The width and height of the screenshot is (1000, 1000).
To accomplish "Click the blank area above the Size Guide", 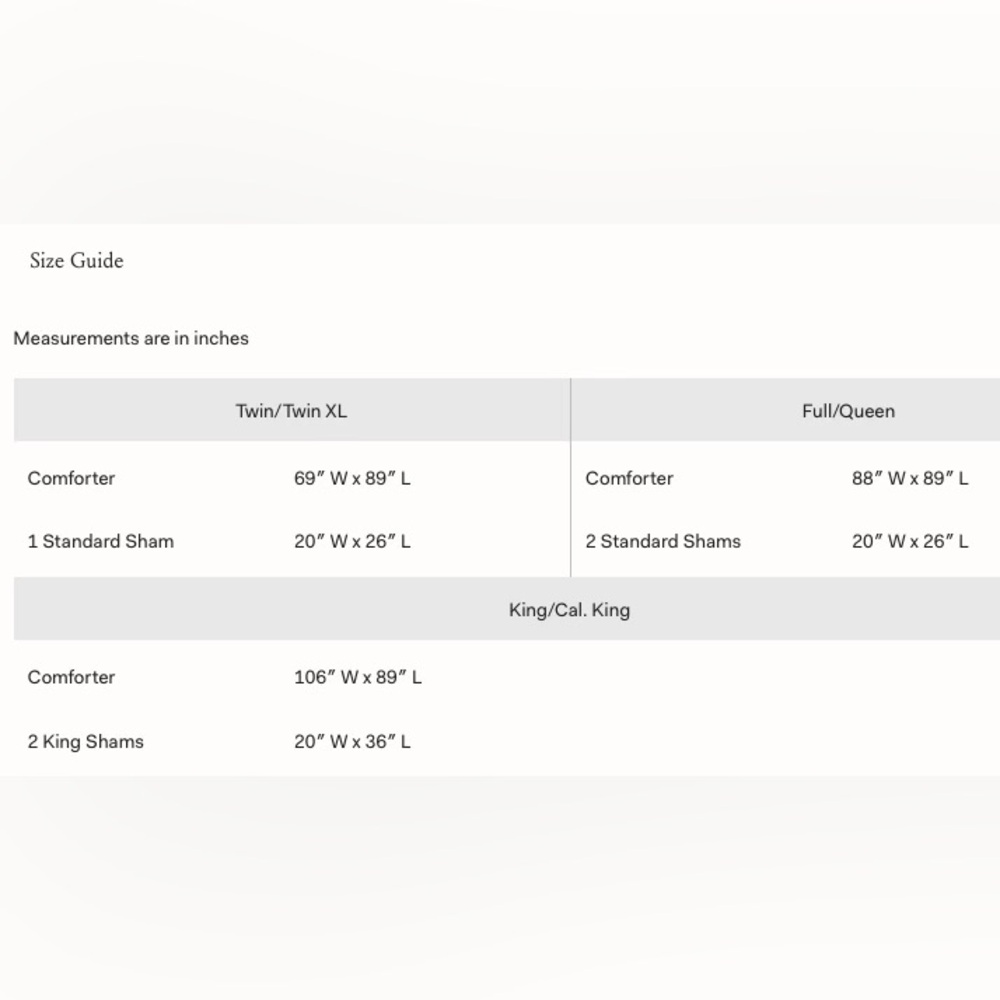I will [500, 110].
